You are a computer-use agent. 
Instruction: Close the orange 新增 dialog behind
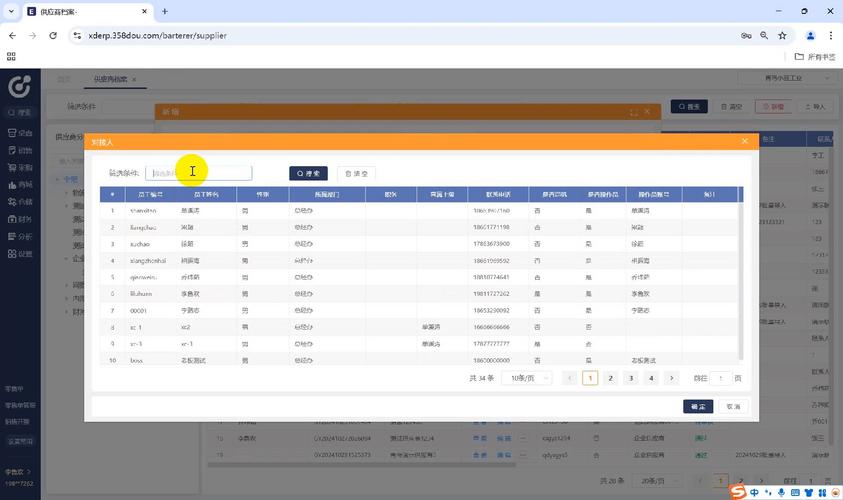click(x=647, y=111)
